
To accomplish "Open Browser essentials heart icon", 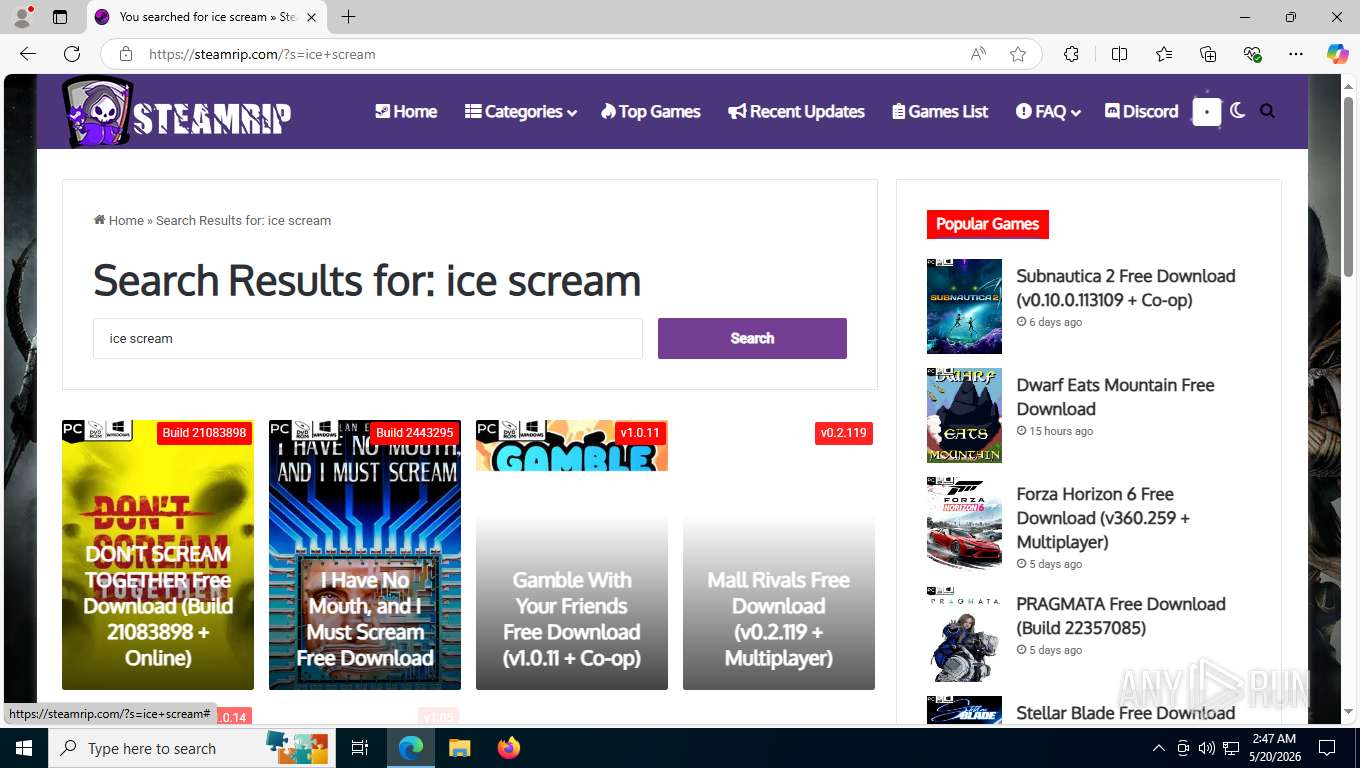I will (1252, 54).
